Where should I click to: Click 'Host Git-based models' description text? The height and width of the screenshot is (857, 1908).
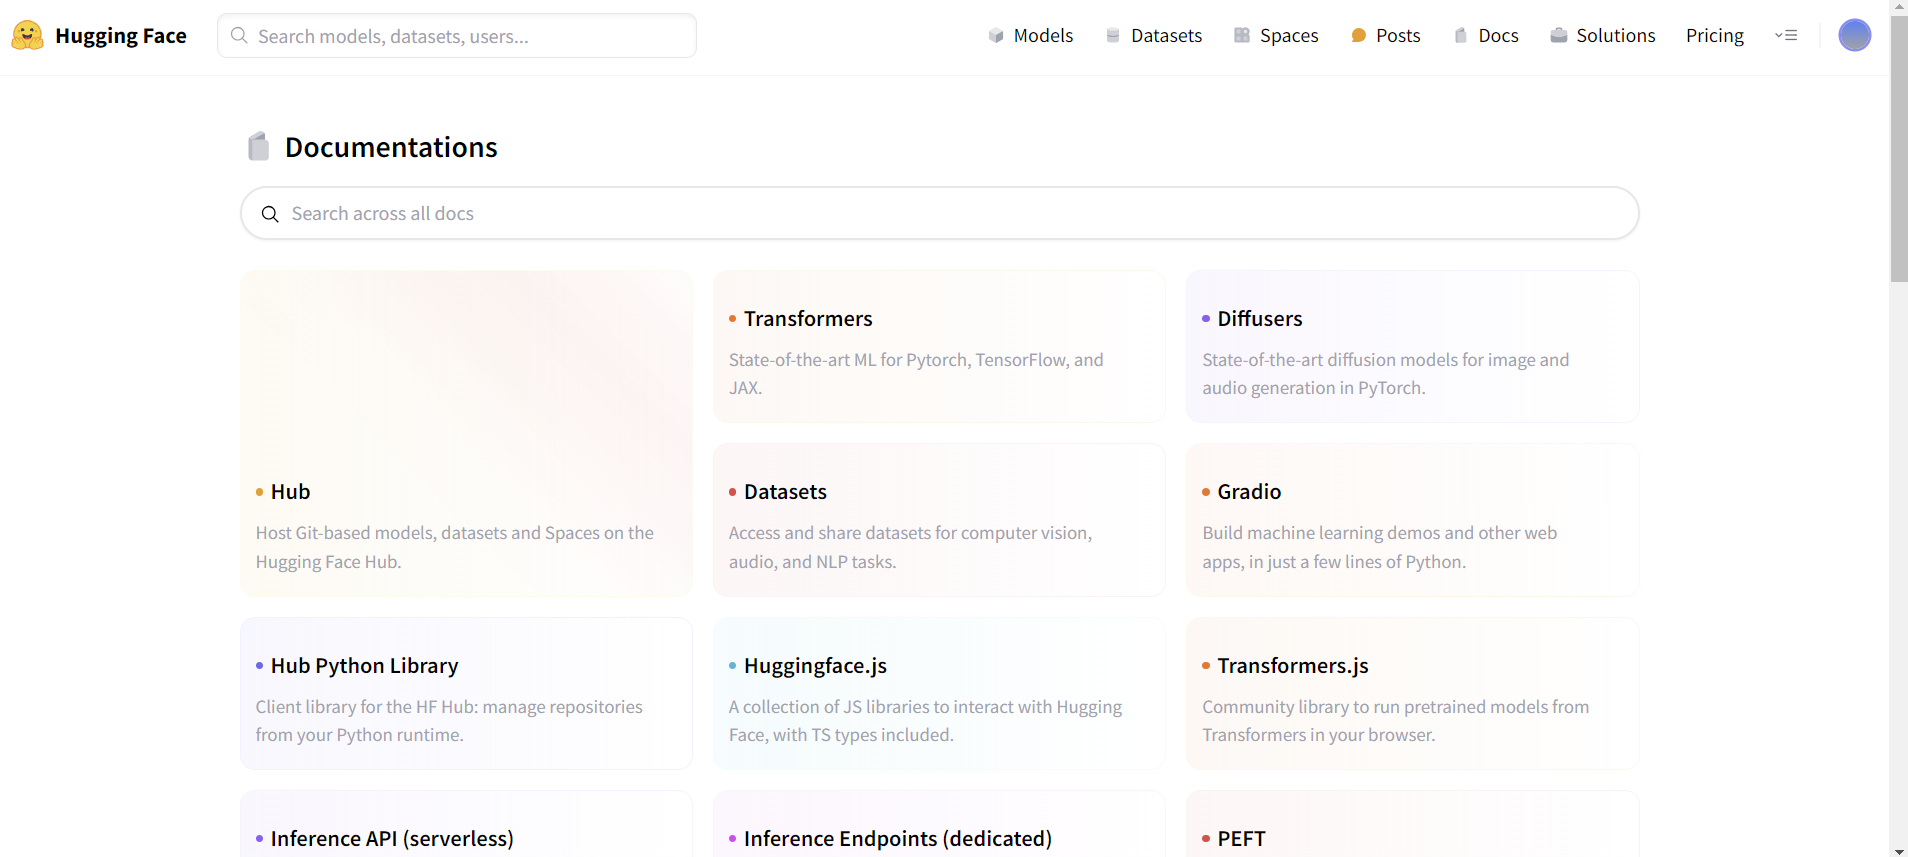pyautogui.click(x=455, y=547)
